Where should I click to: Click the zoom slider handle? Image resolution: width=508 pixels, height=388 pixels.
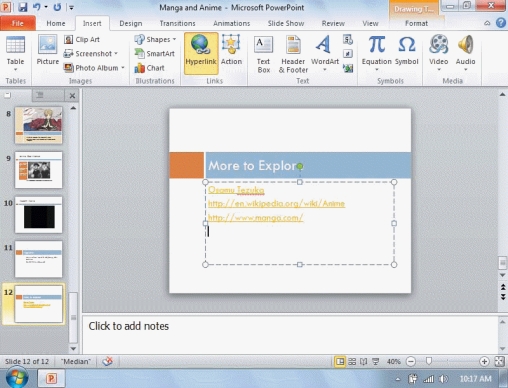(x=429, y=361)
